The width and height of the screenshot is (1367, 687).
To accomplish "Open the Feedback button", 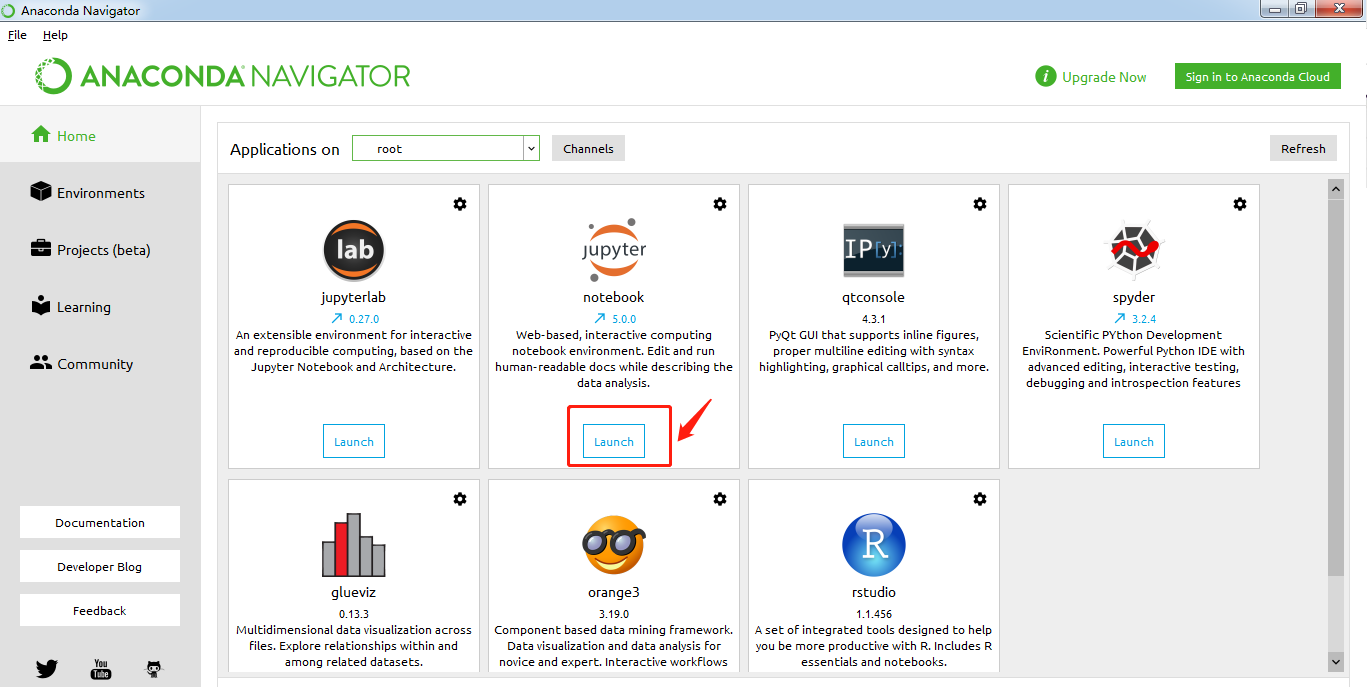I will tap(100, 610).
